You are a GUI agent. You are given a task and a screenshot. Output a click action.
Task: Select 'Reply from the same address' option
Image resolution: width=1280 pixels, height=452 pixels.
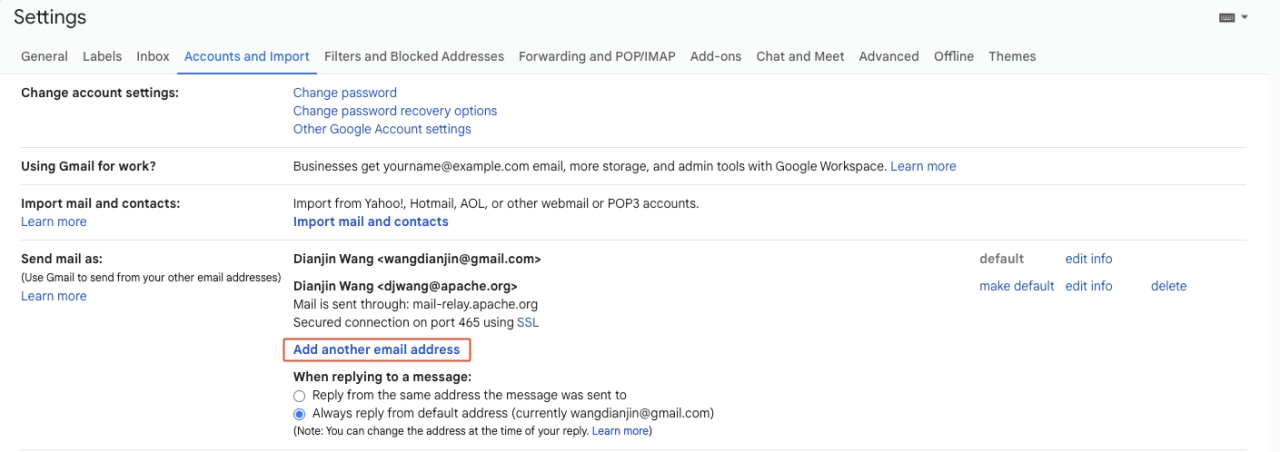tap(299, 396)
